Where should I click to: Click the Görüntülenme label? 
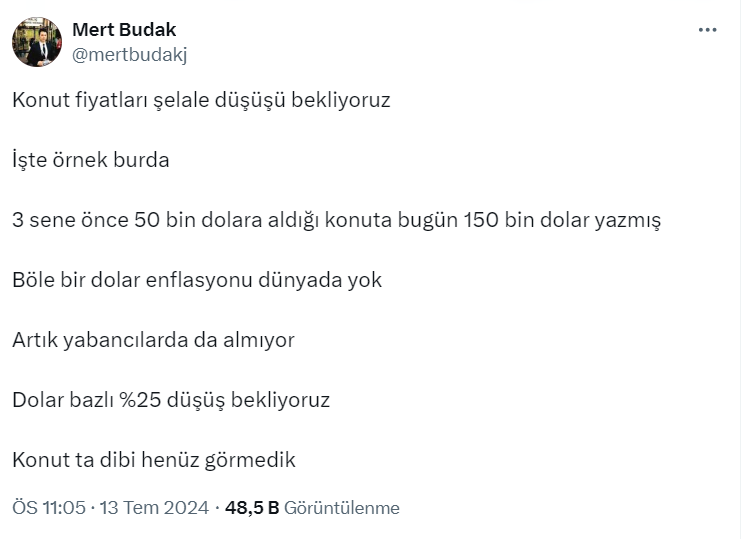pyautogui.click(x=342, y=508)
